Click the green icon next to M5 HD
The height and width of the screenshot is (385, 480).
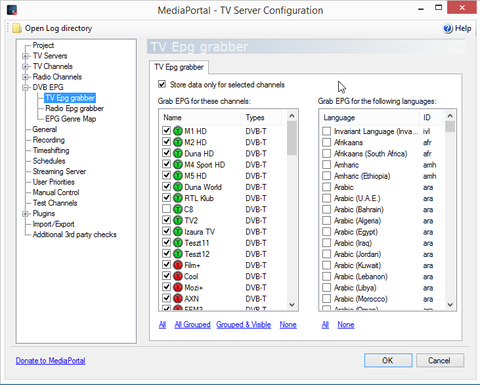[178, 176]
